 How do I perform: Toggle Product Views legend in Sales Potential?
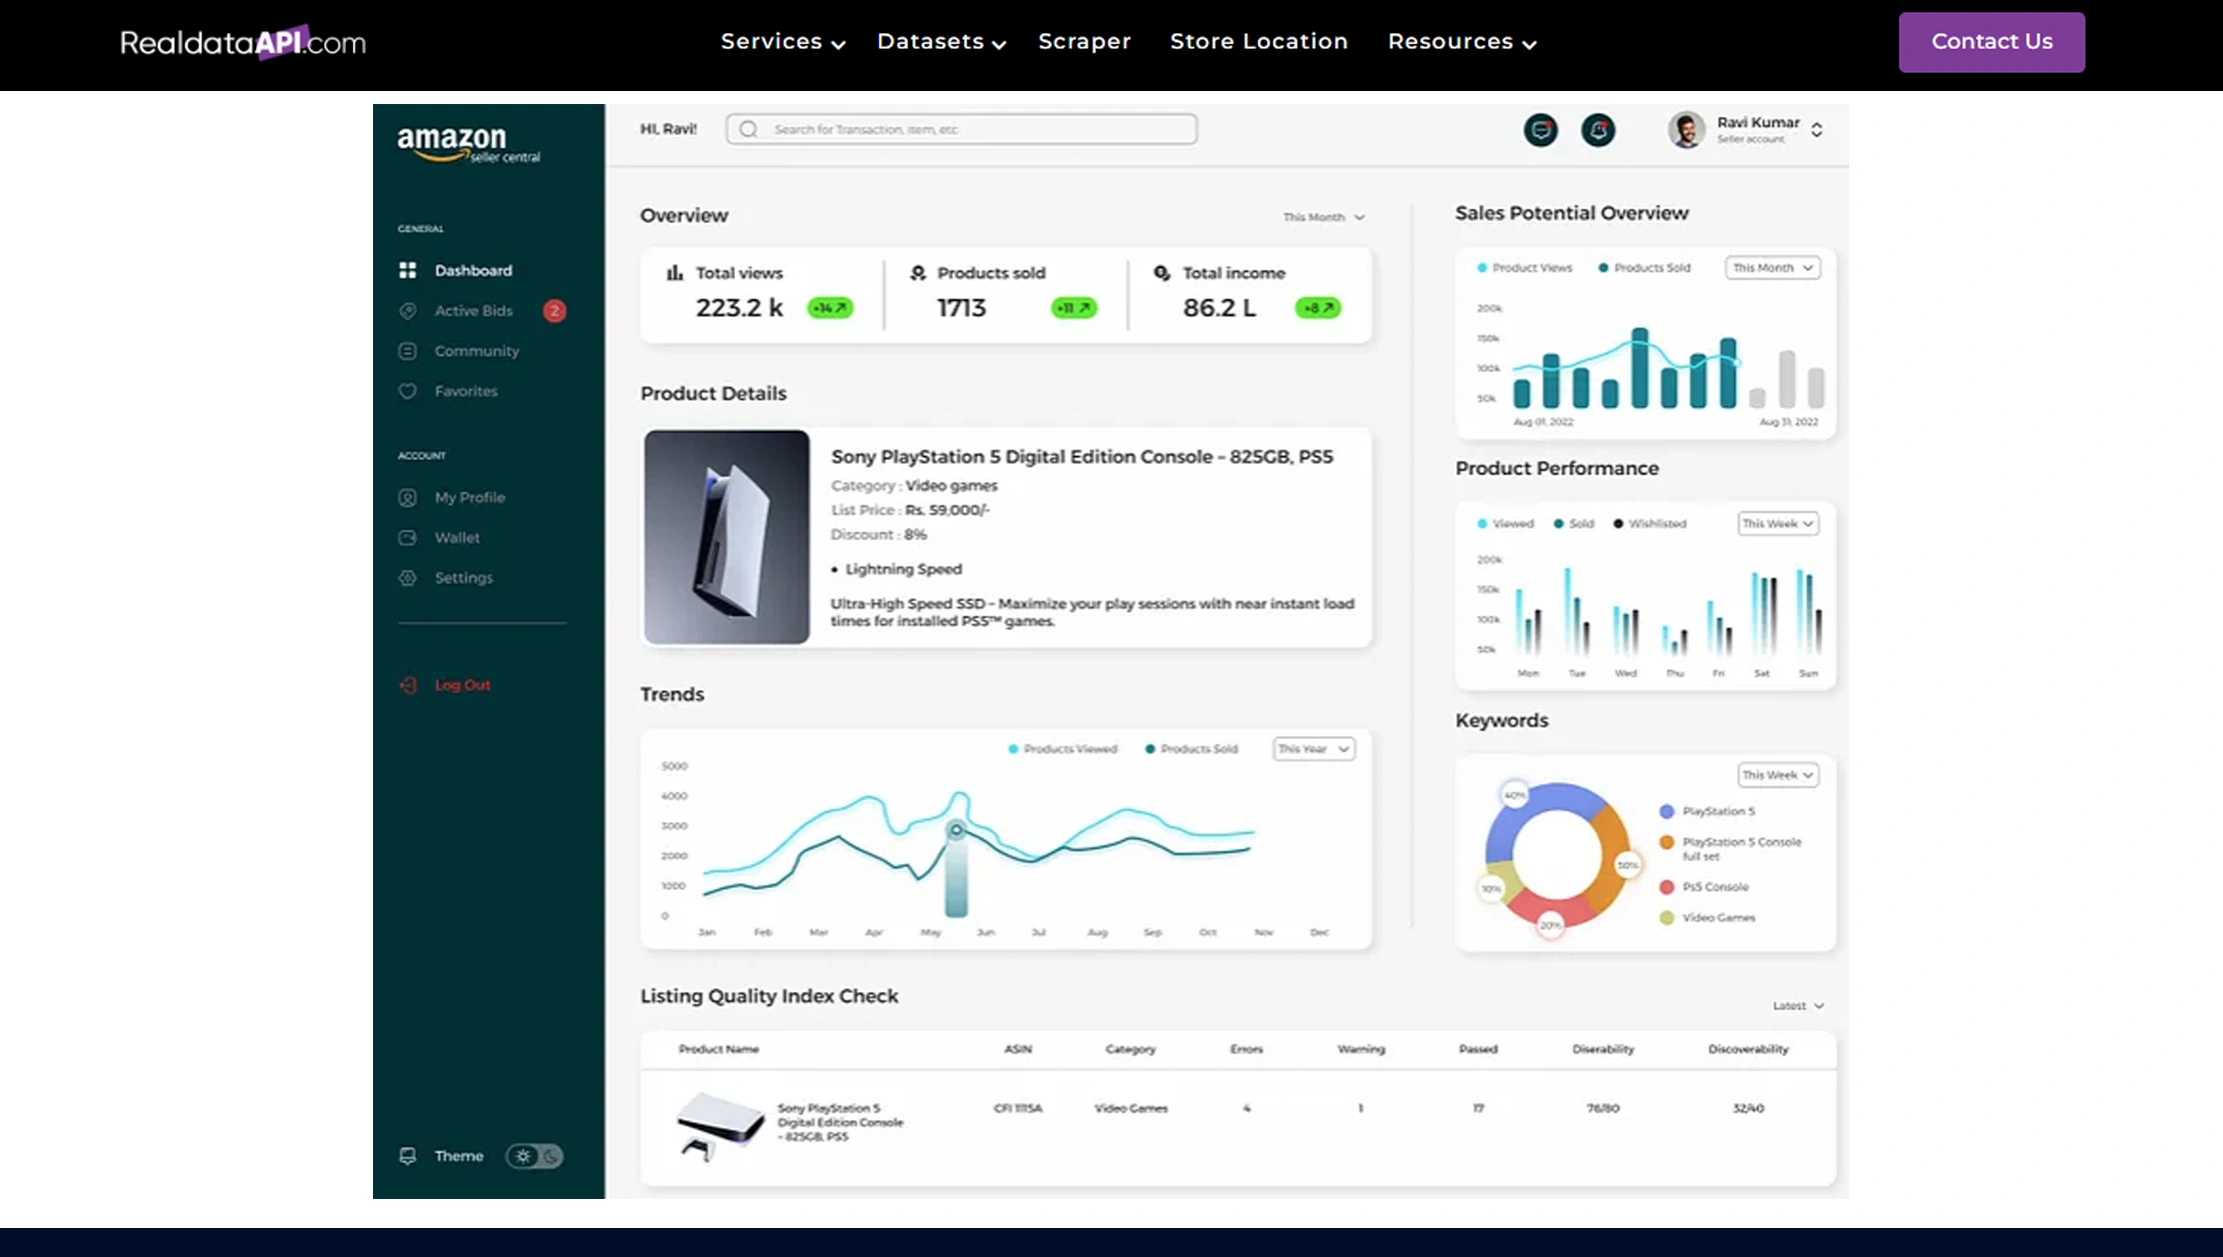(1525, 268)
